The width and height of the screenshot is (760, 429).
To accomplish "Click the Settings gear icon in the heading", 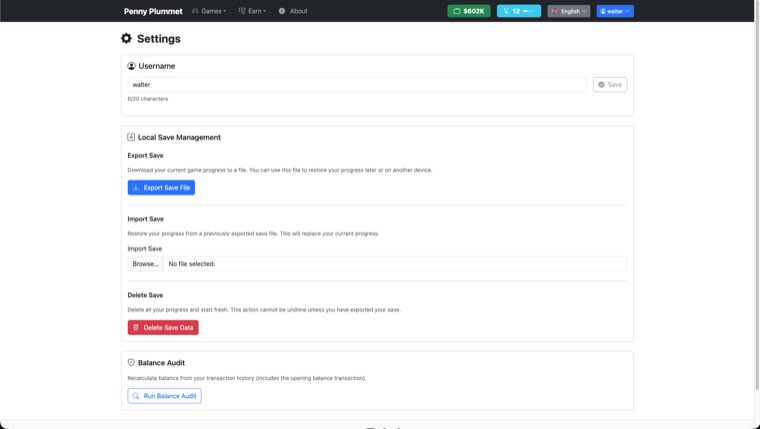I will point(126,39).
